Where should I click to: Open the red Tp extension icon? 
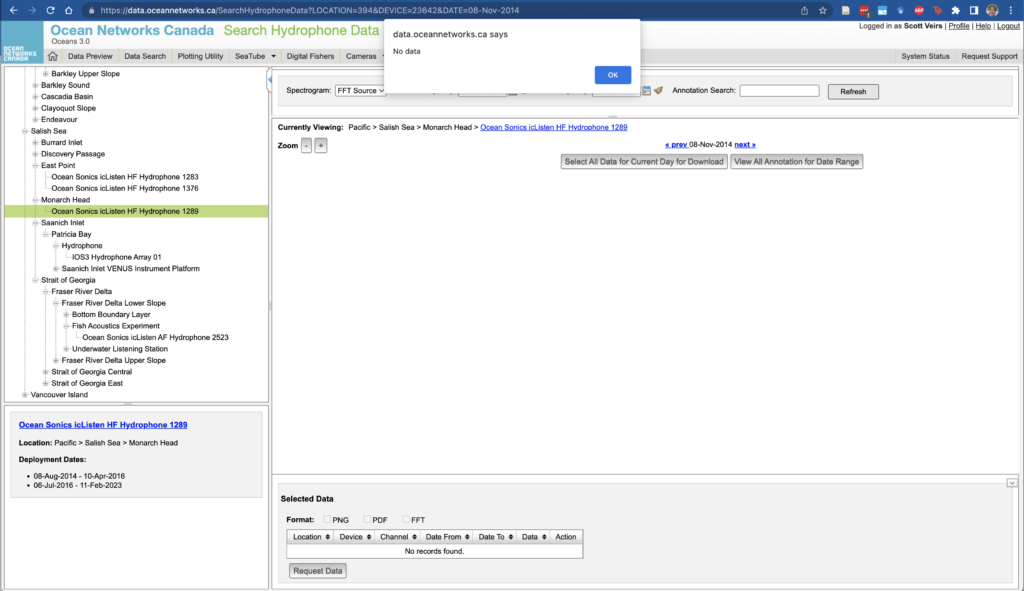pos(937,10)
